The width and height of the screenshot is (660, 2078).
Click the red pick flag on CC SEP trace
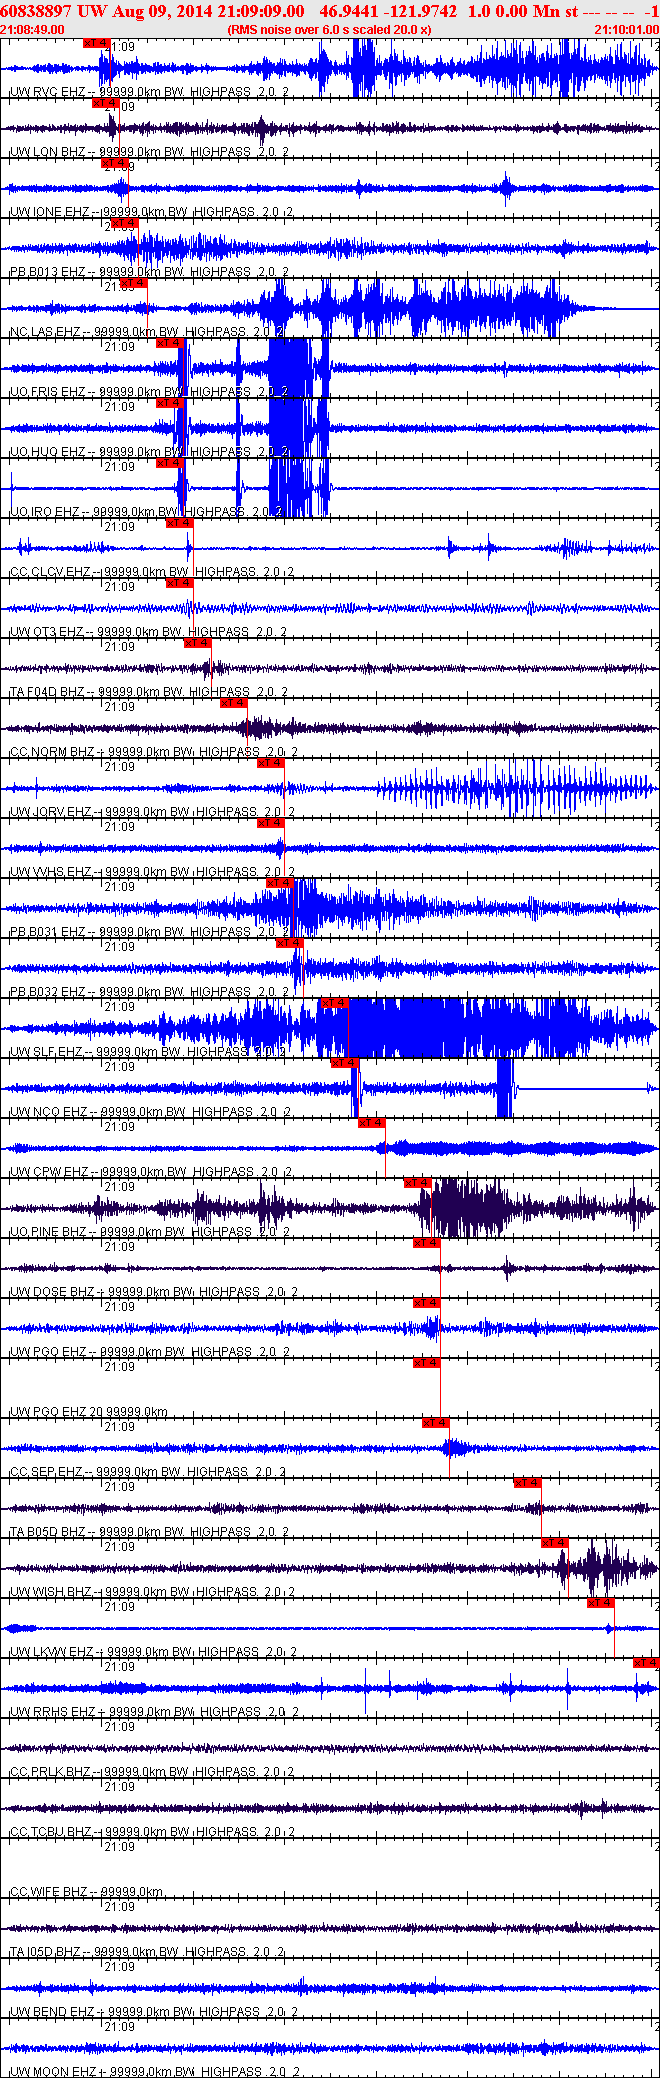pyautogui.click(x=435, y=1423)
